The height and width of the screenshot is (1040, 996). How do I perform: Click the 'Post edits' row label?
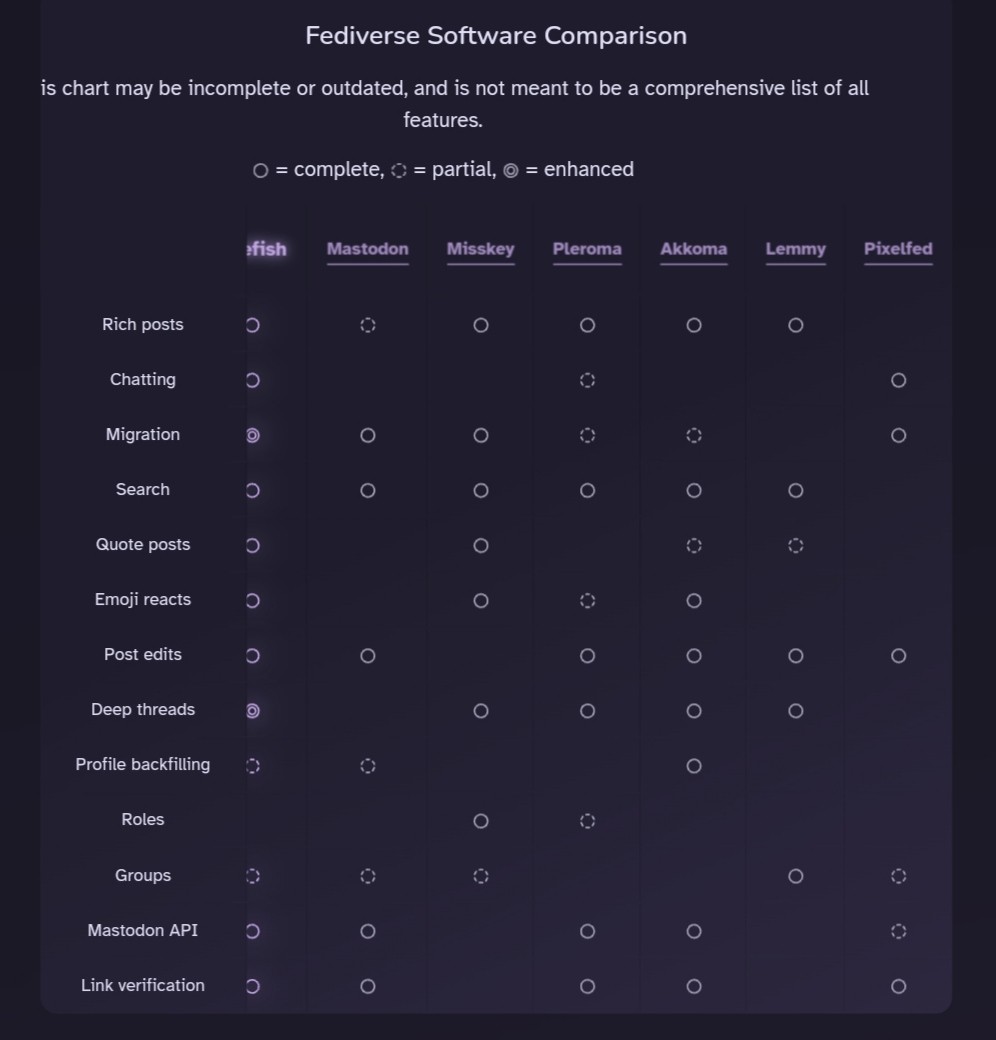(x=143, y=655)
